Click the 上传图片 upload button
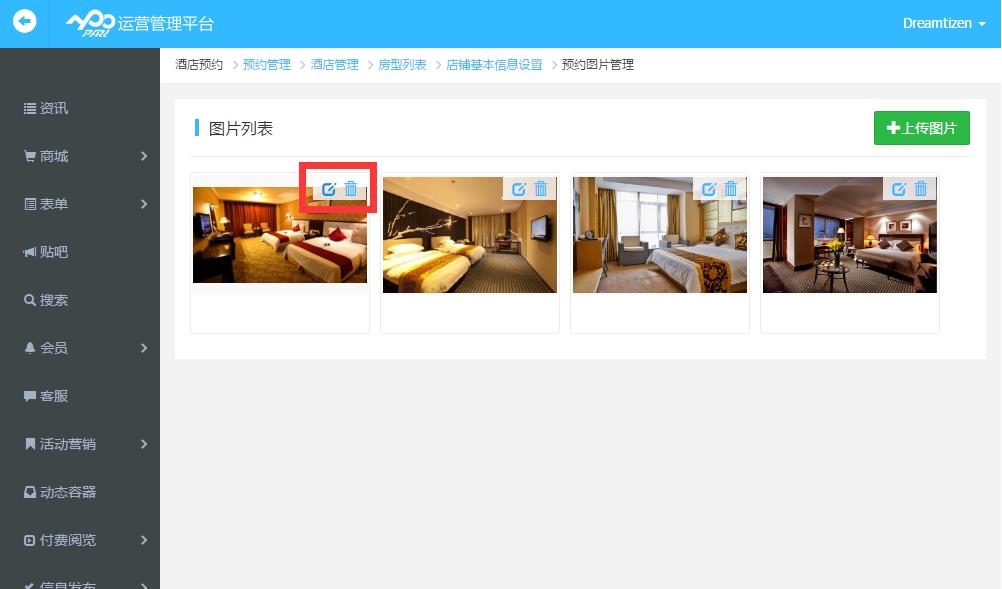Image resolution: width=1002 pixels, height=589 pixels. [x=921, y=128]
